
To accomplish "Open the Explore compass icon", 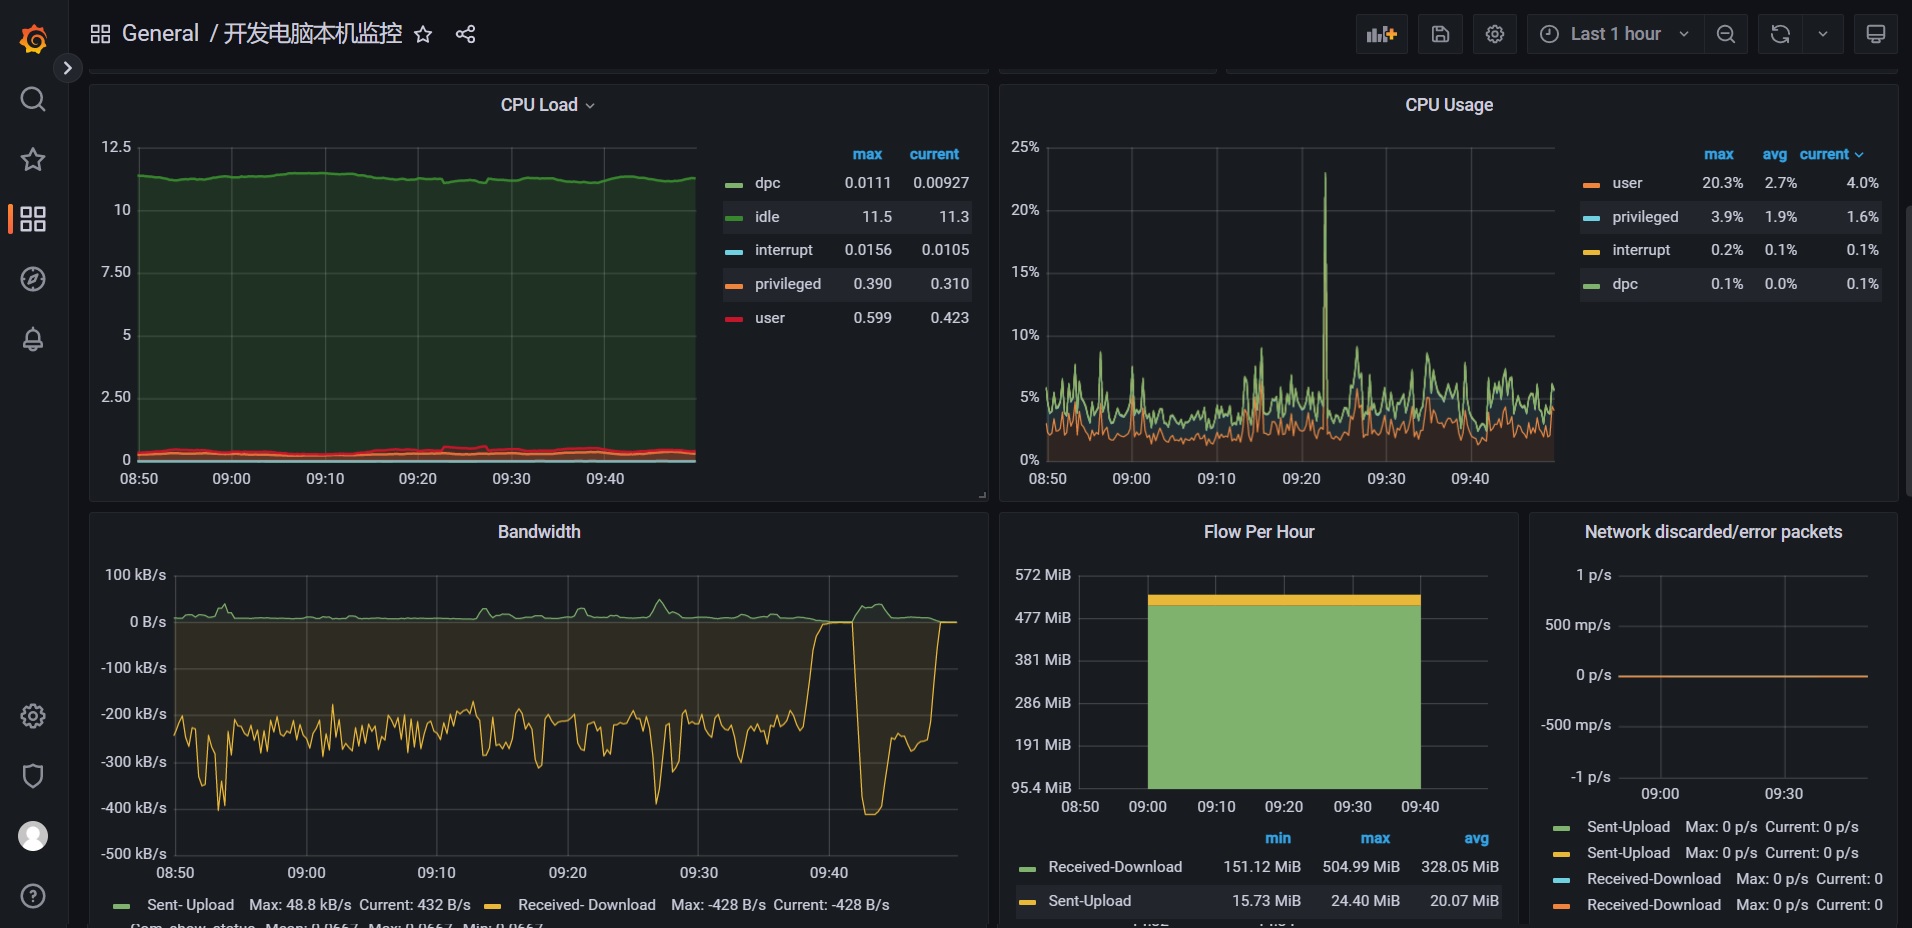I will 33,279.
